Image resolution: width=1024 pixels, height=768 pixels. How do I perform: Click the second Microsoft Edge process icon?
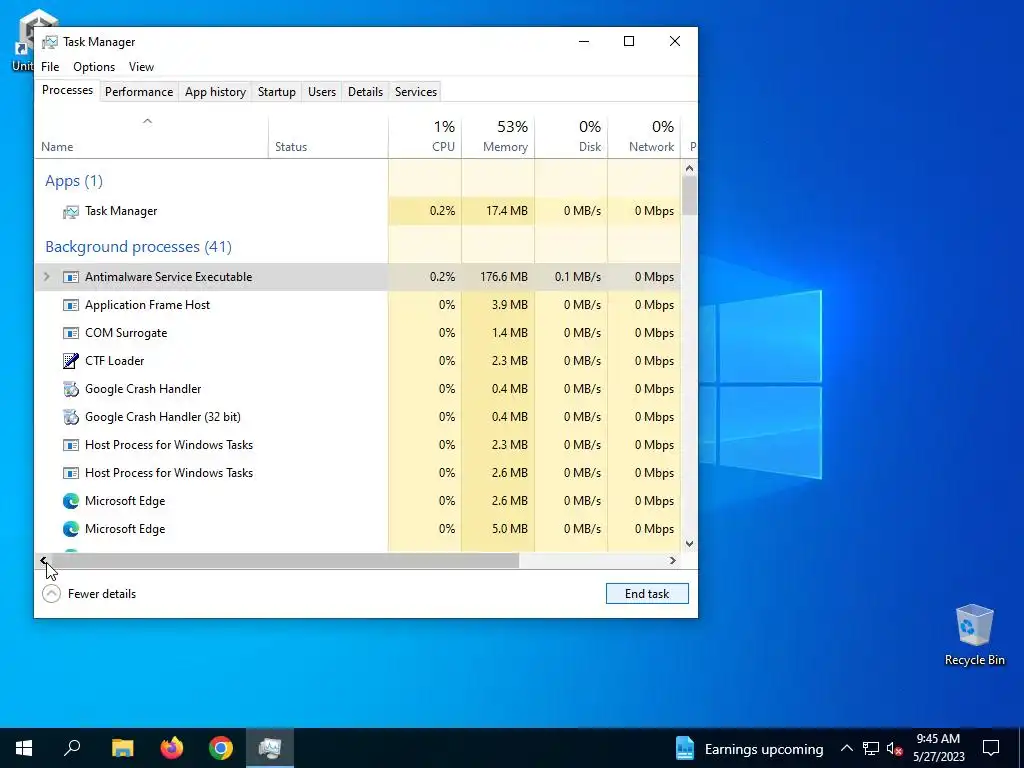click(x=71, y=530)
